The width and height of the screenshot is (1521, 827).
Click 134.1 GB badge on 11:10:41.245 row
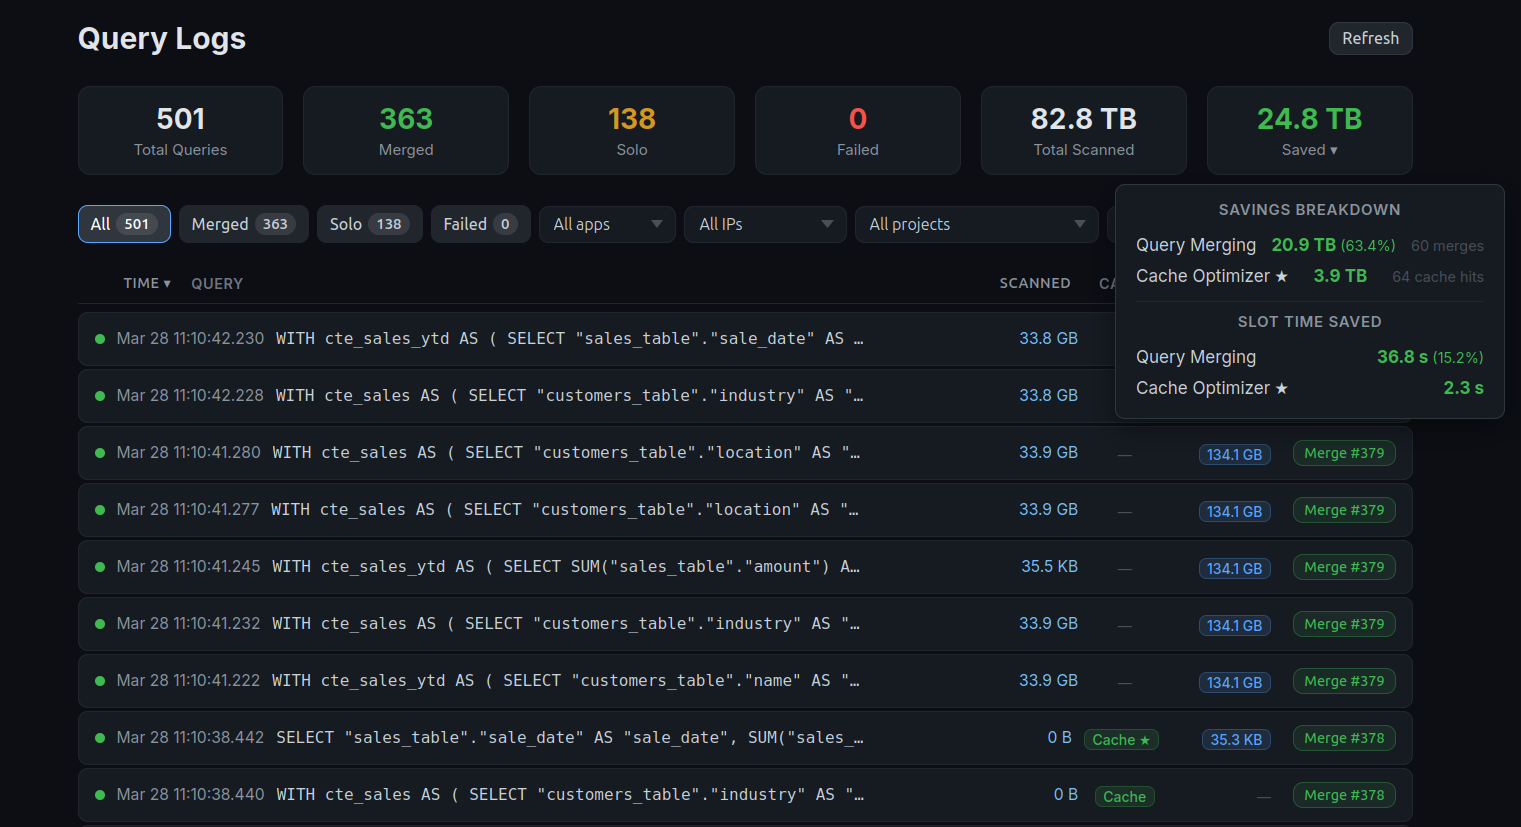pos(1235,568)
